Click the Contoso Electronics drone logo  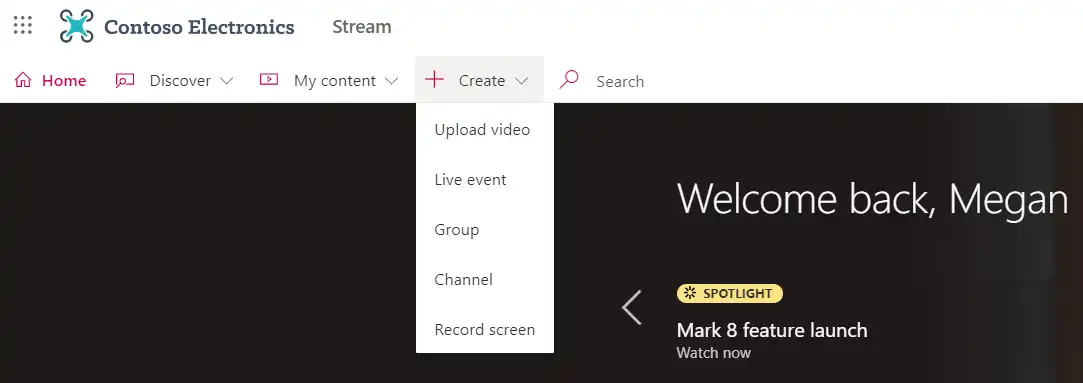tap(77, 26)
